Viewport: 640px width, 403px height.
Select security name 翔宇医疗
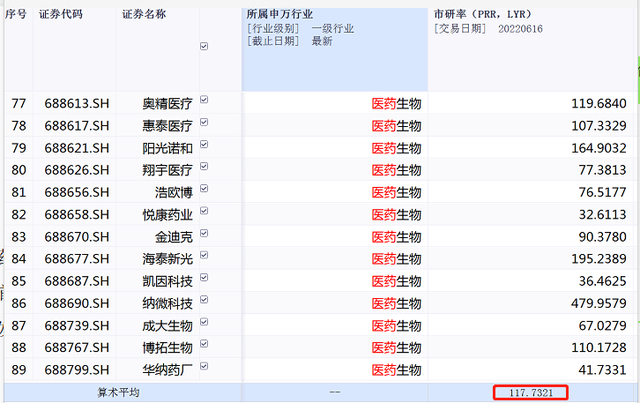click(x=167, y=170)
